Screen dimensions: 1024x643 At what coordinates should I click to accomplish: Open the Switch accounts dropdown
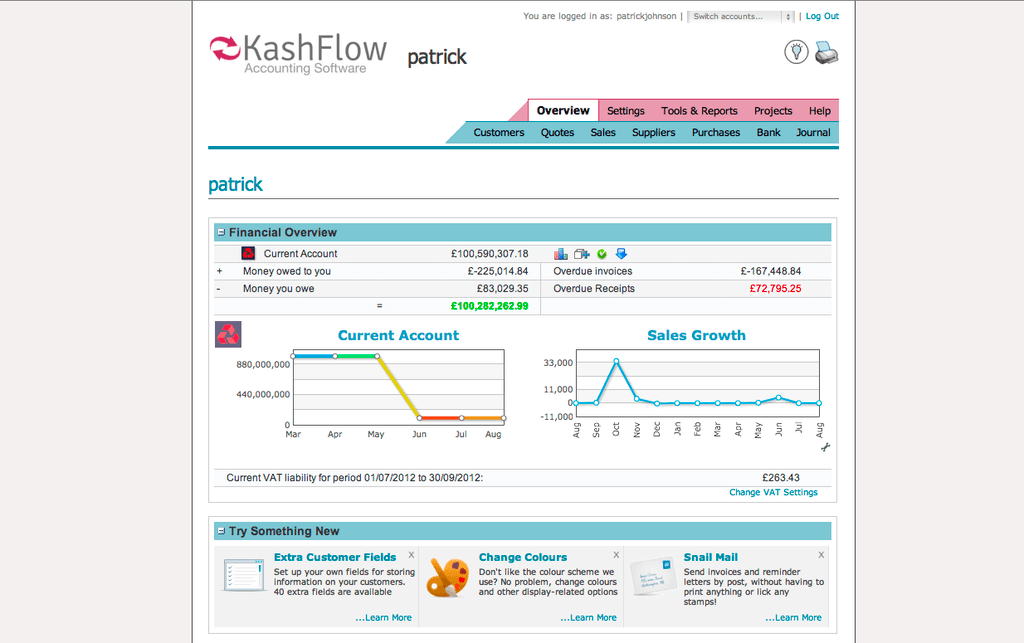coord(742,17)
